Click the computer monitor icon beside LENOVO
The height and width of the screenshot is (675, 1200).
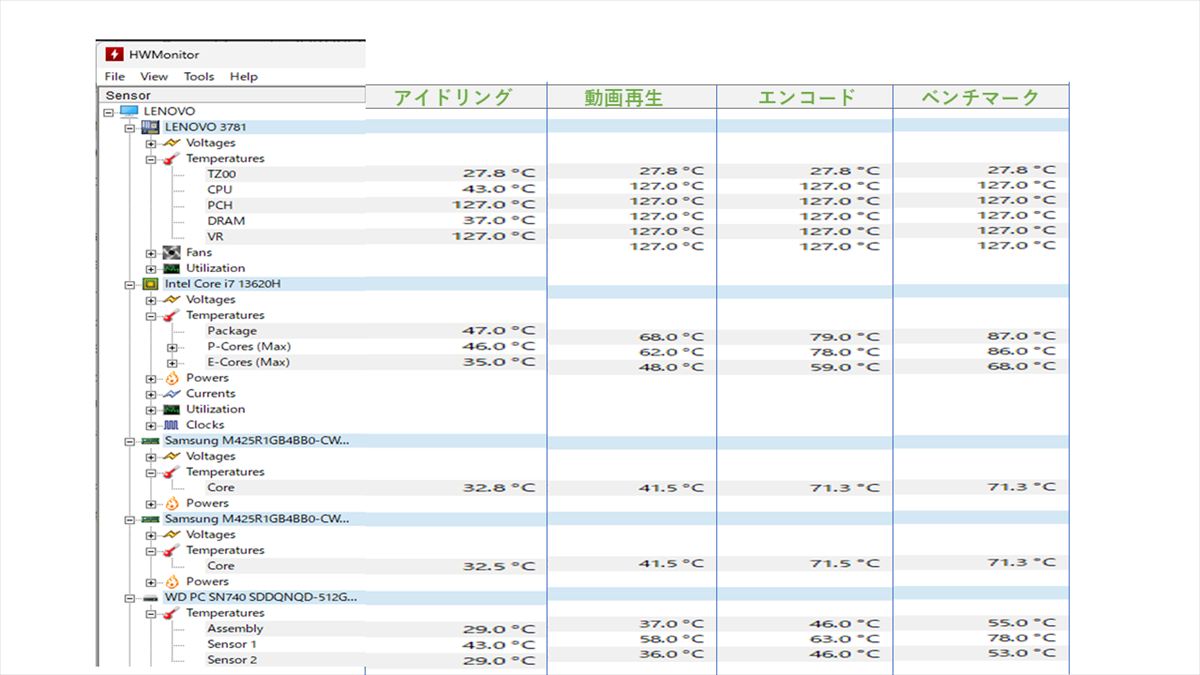pos(129,111)
